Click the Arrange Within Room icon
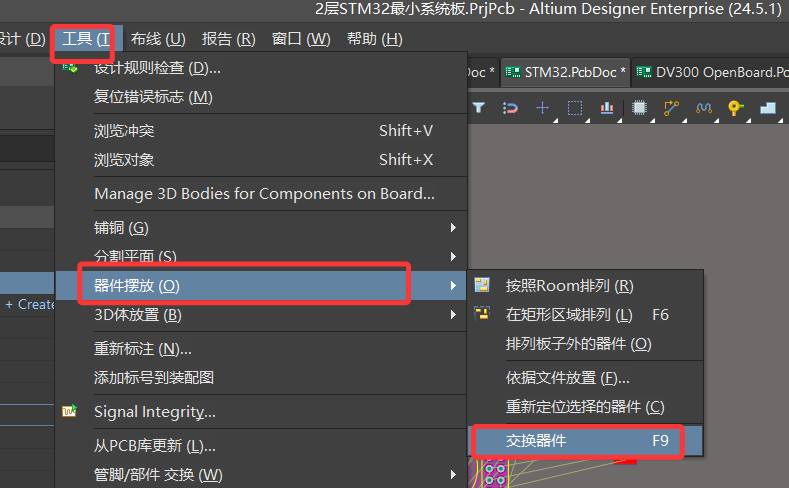 click(482, 285)
